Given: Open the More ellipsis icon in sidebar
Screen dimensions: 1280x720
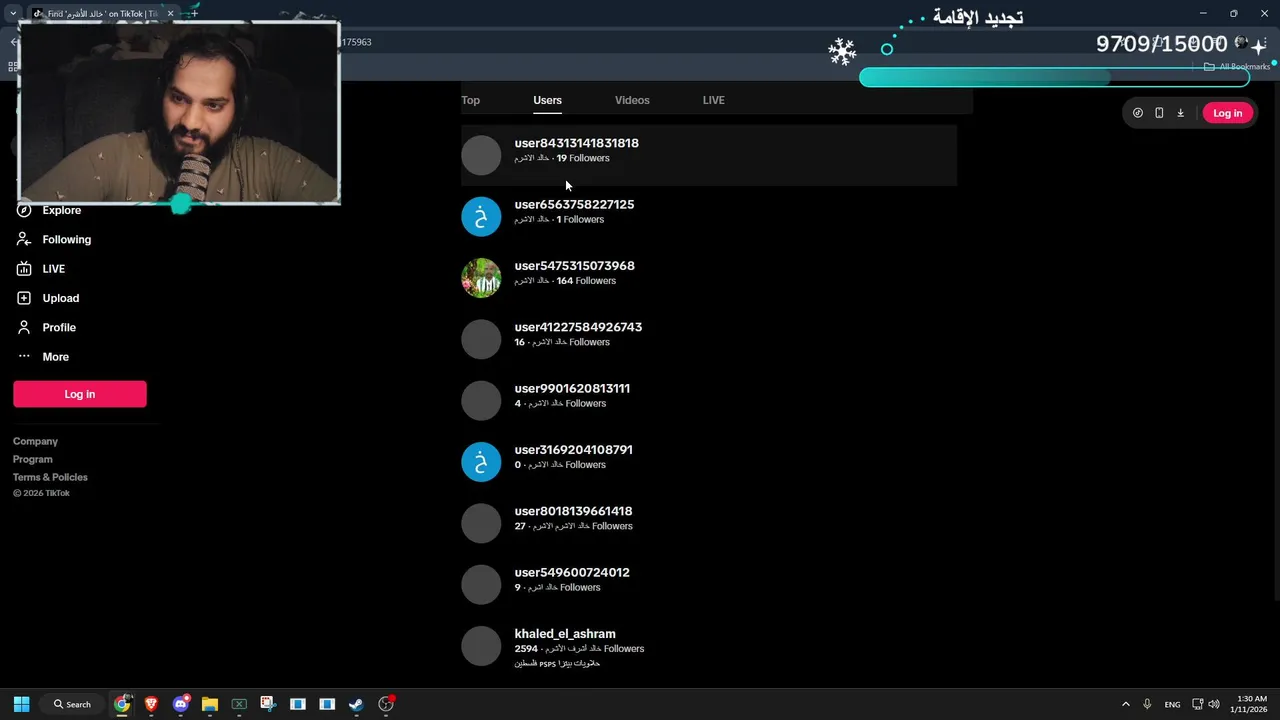Looking at the screenshot, I should (x=24, y=356).
